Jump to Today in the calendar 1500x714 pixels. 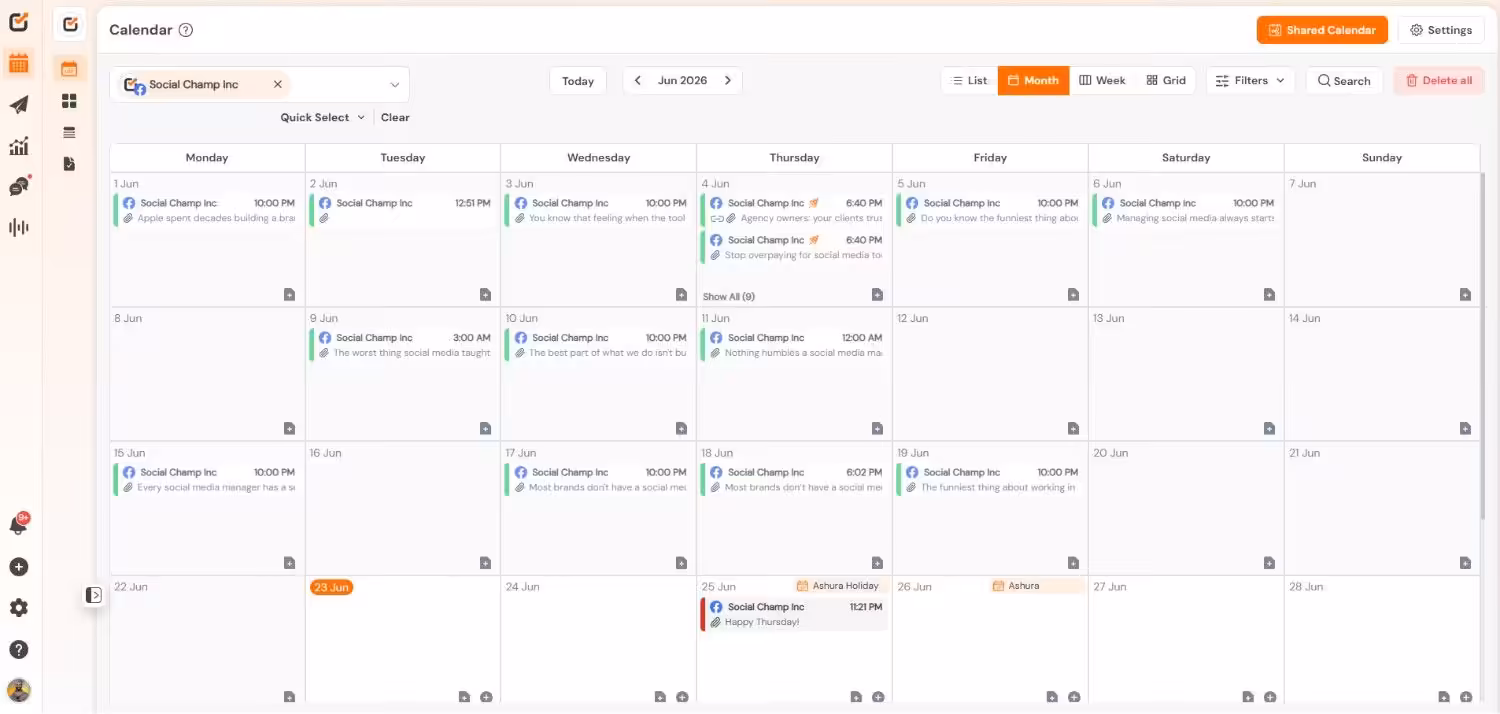coord(578,81)
